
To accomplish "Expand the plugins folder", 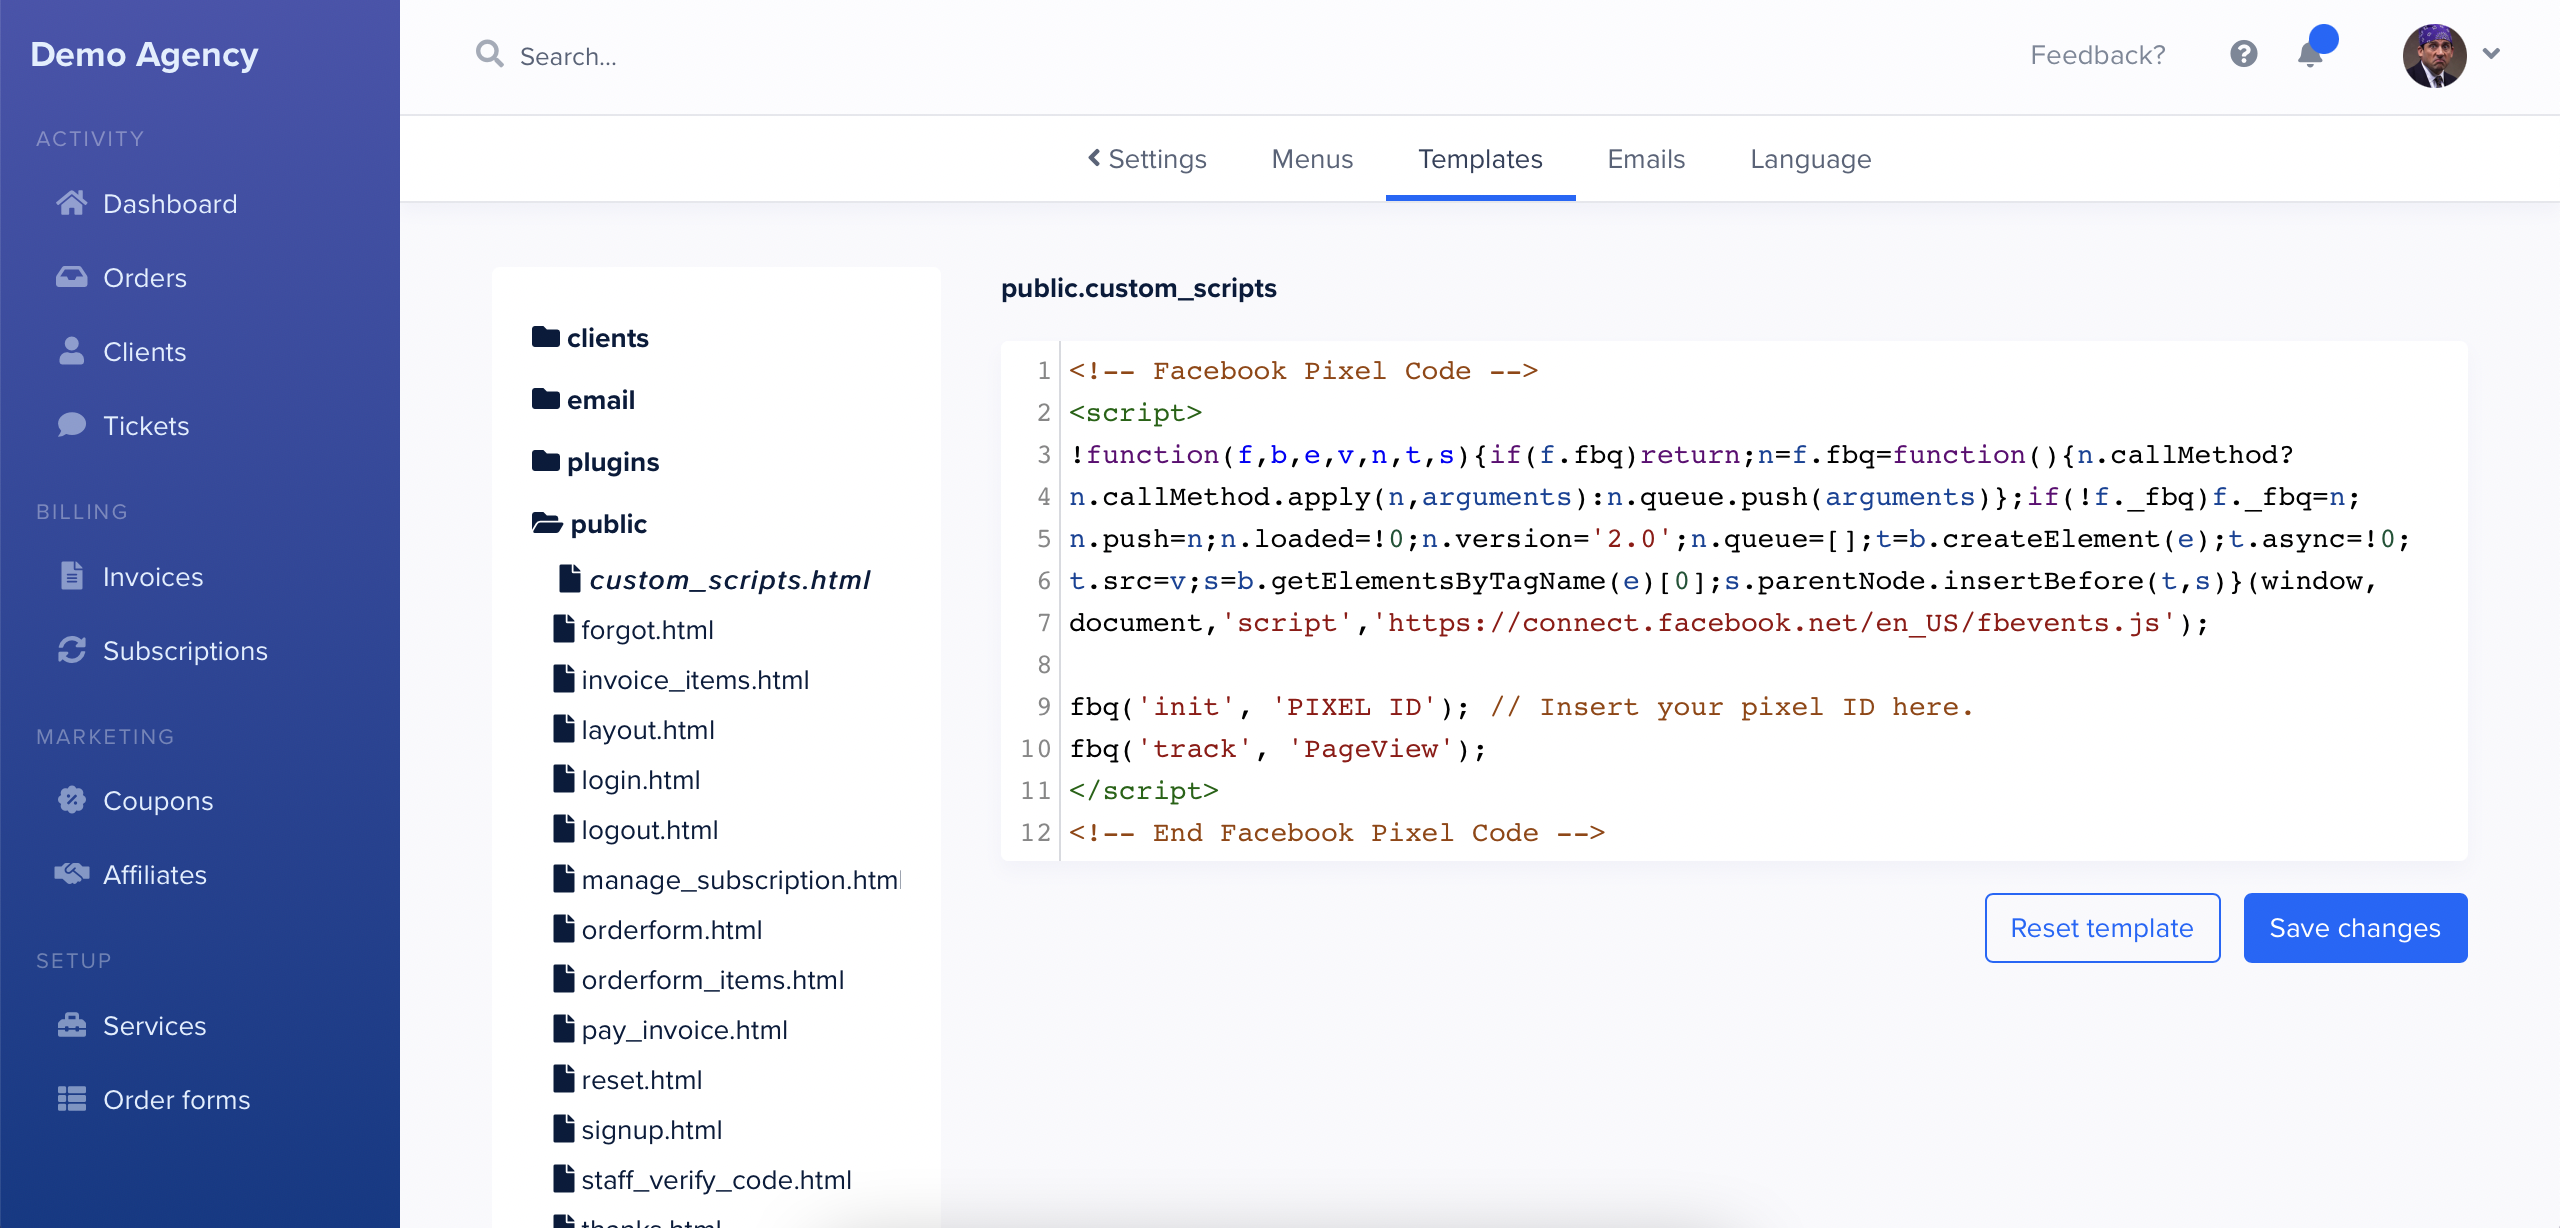I will pyautogui.click(x=595, y=461).
